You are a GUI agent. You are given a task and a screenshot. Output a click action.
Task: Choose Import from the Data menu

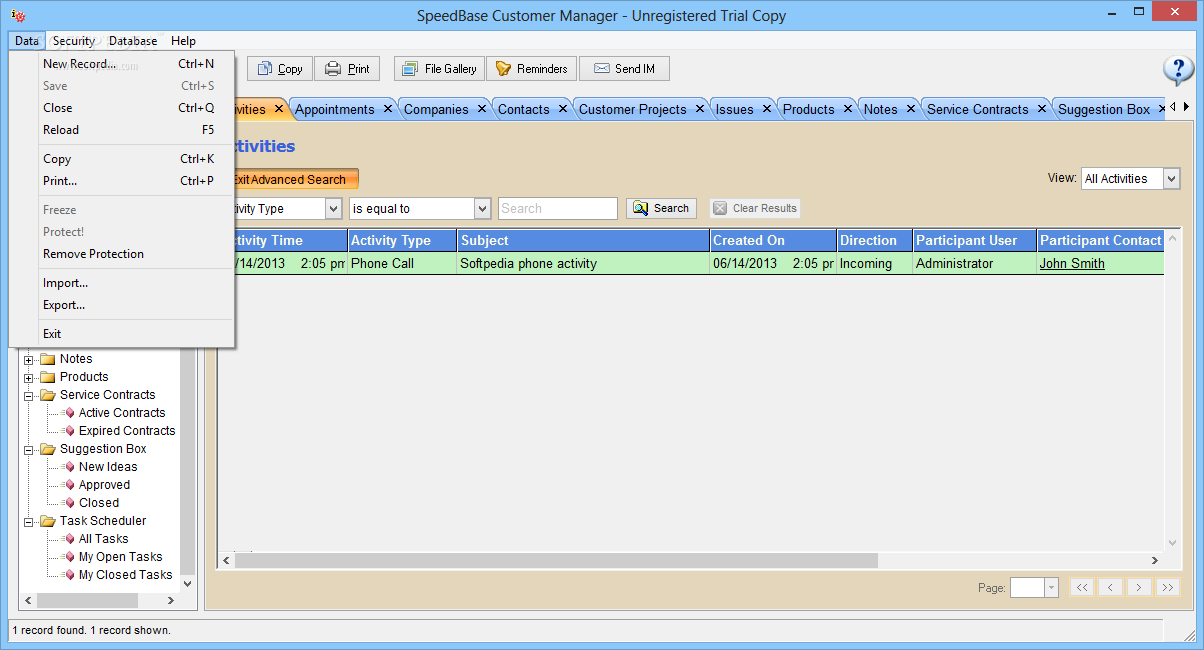[x=122, y=283]
